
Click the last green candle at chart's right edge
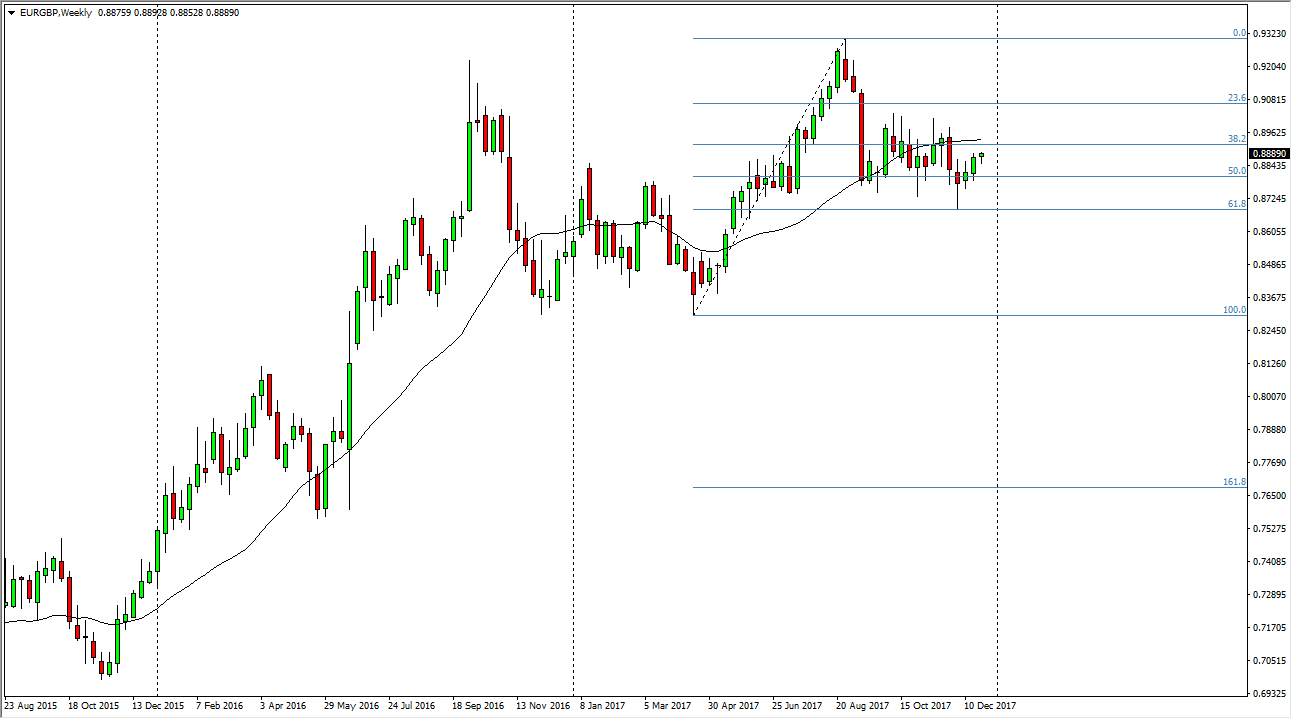pos(981,155)
